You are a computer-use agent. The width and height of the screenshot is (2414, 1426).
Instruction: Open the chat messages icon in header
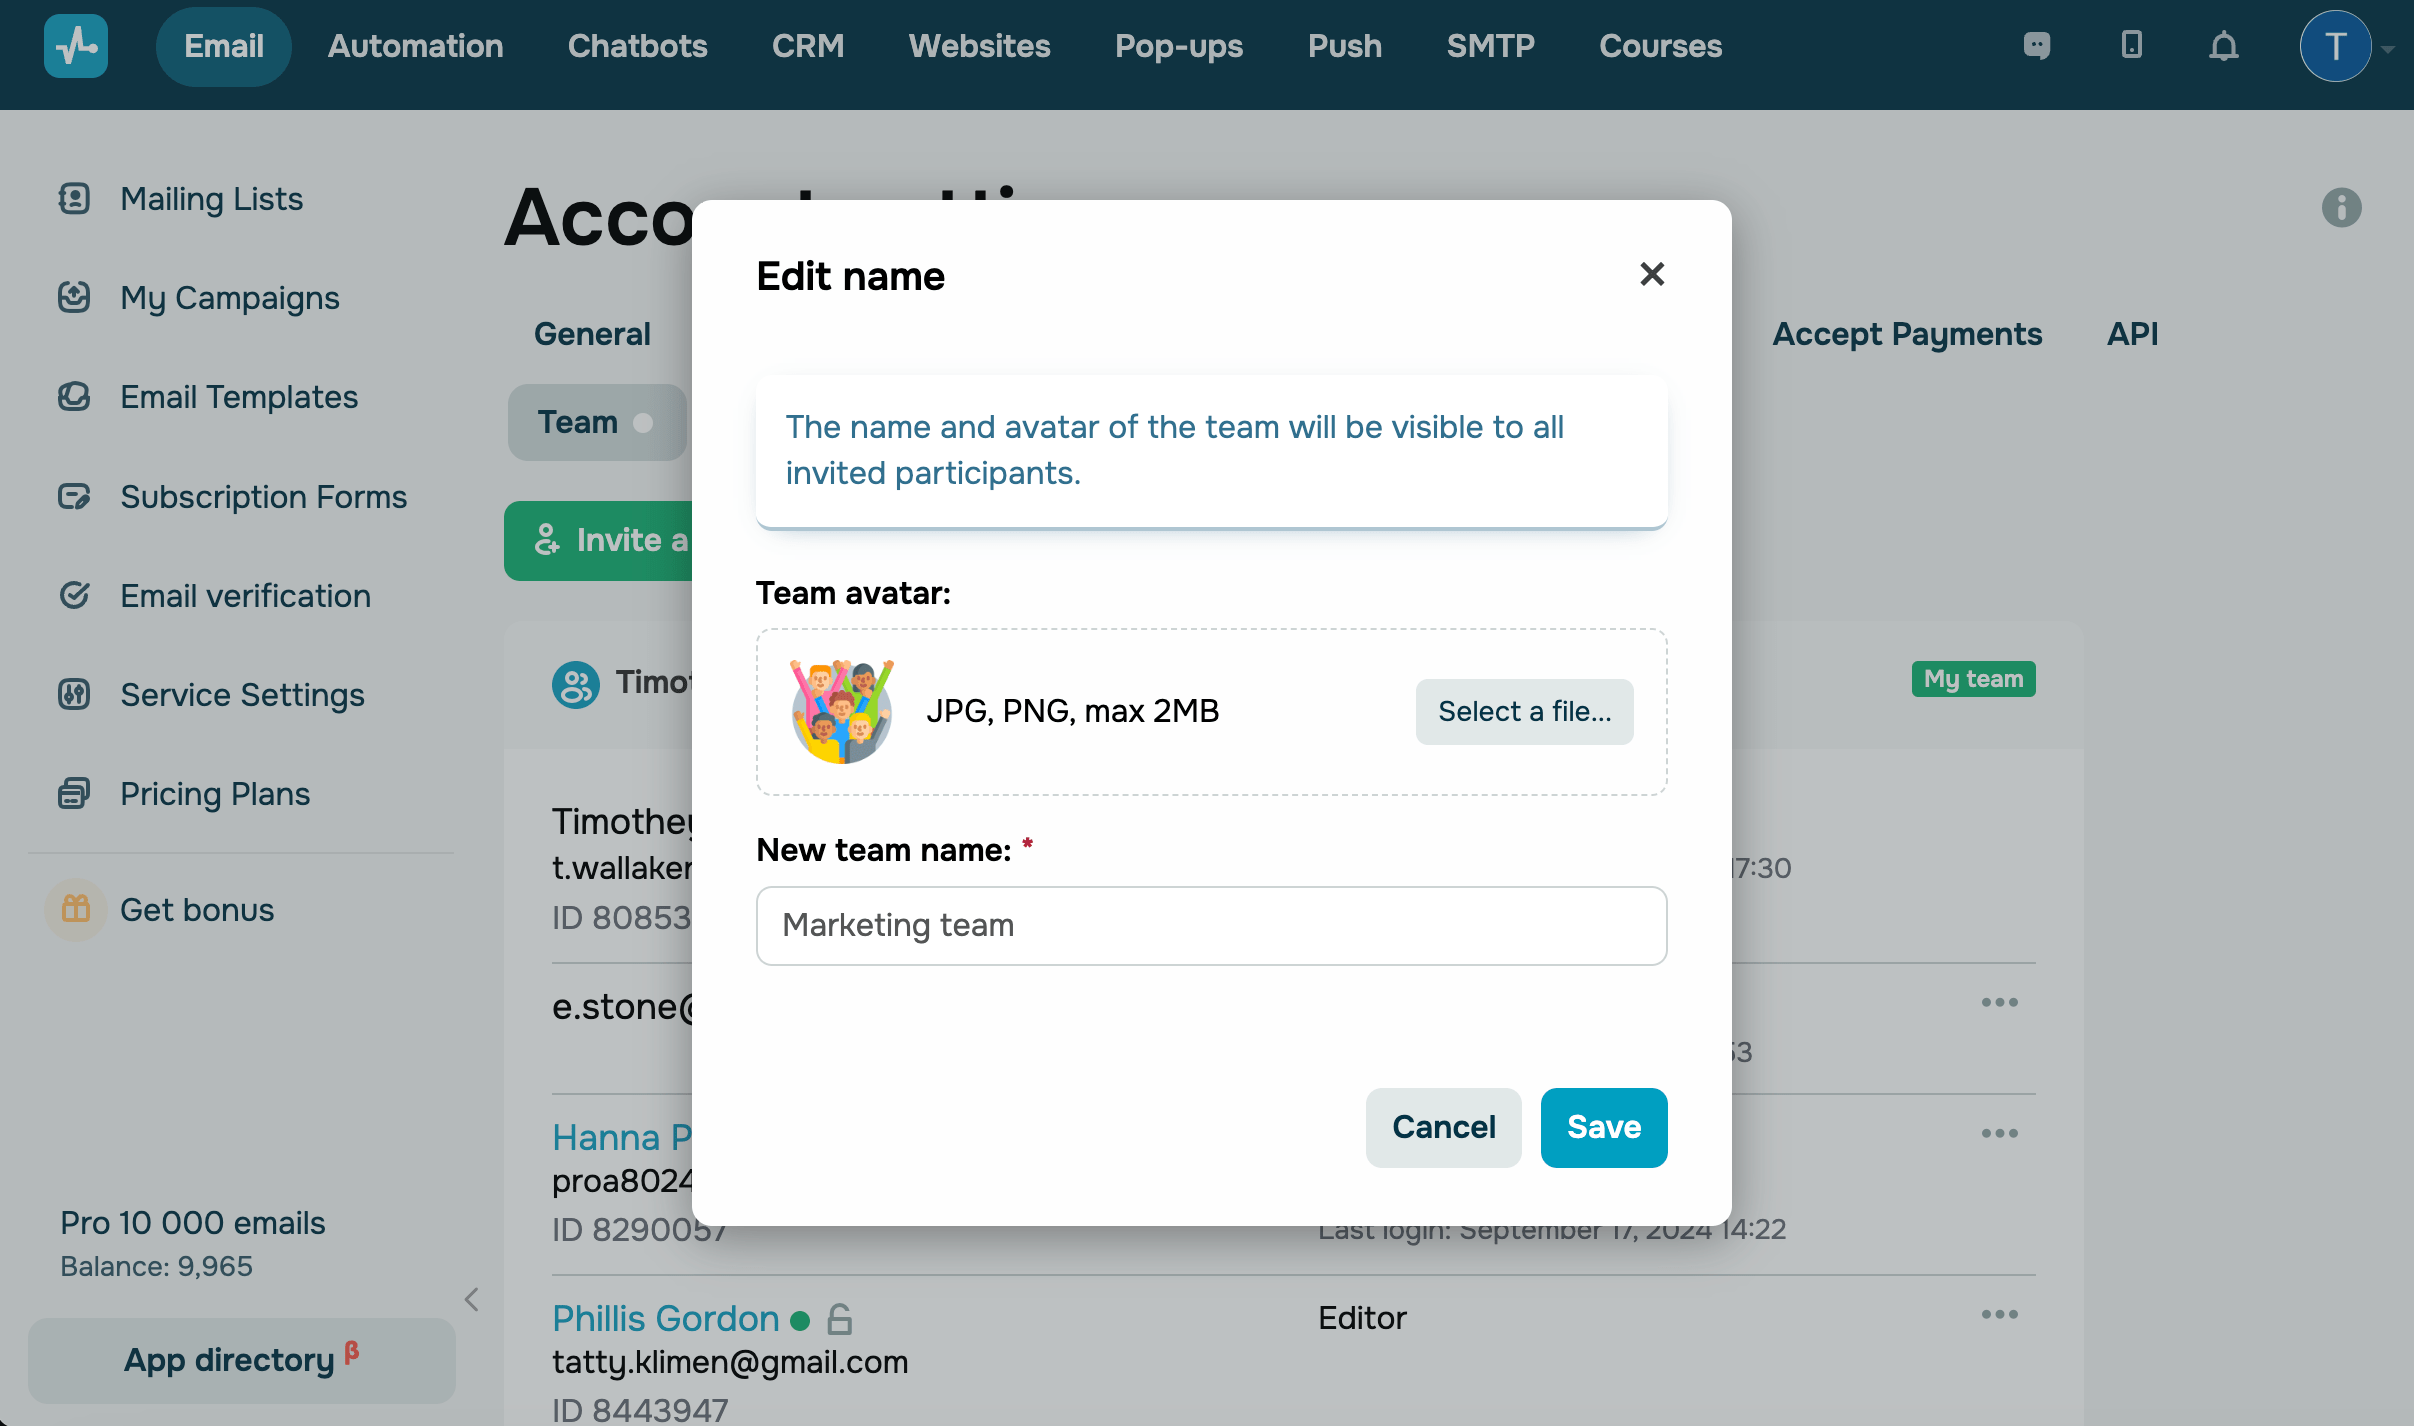coord(2037,46)
